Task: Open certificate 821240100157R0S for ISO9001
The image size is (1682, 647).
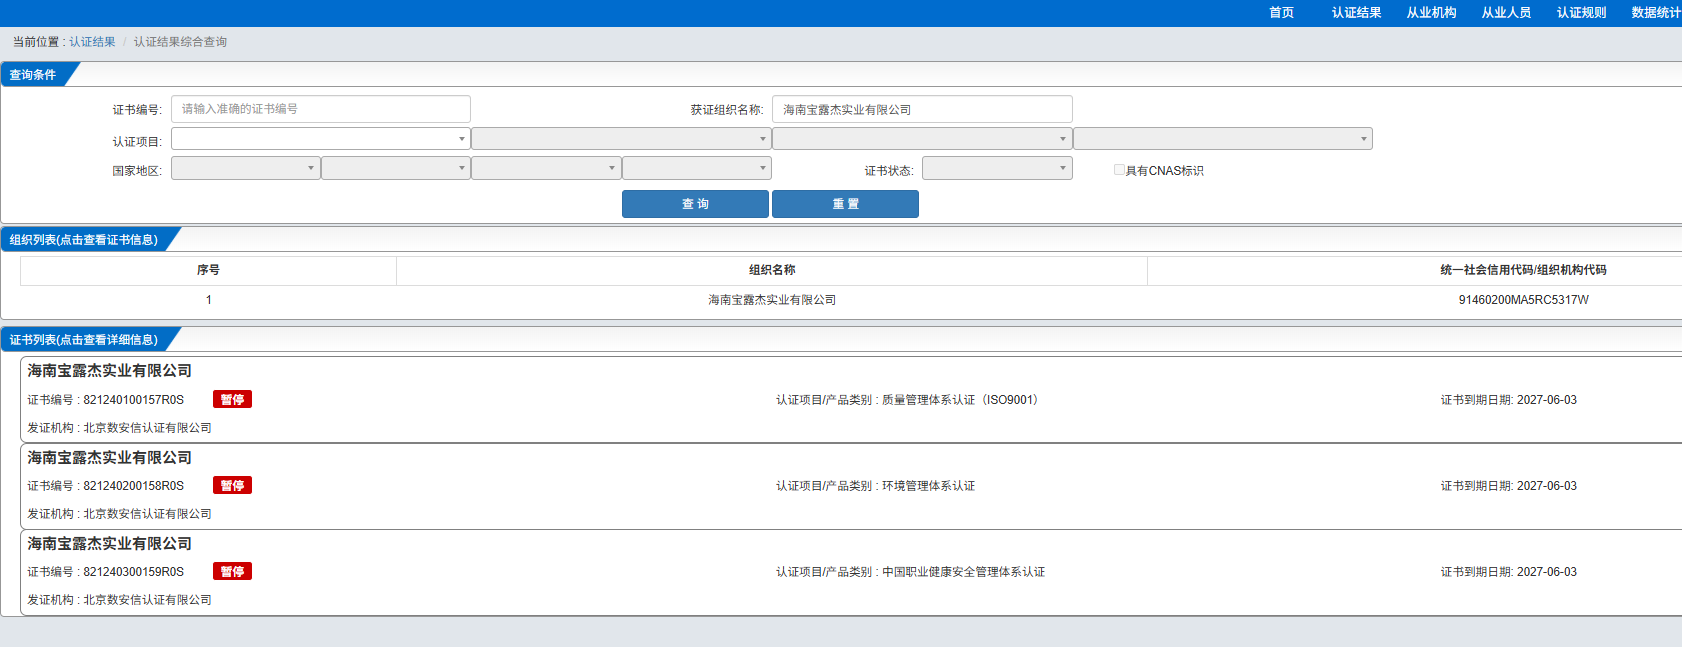Action: [133, 400]
